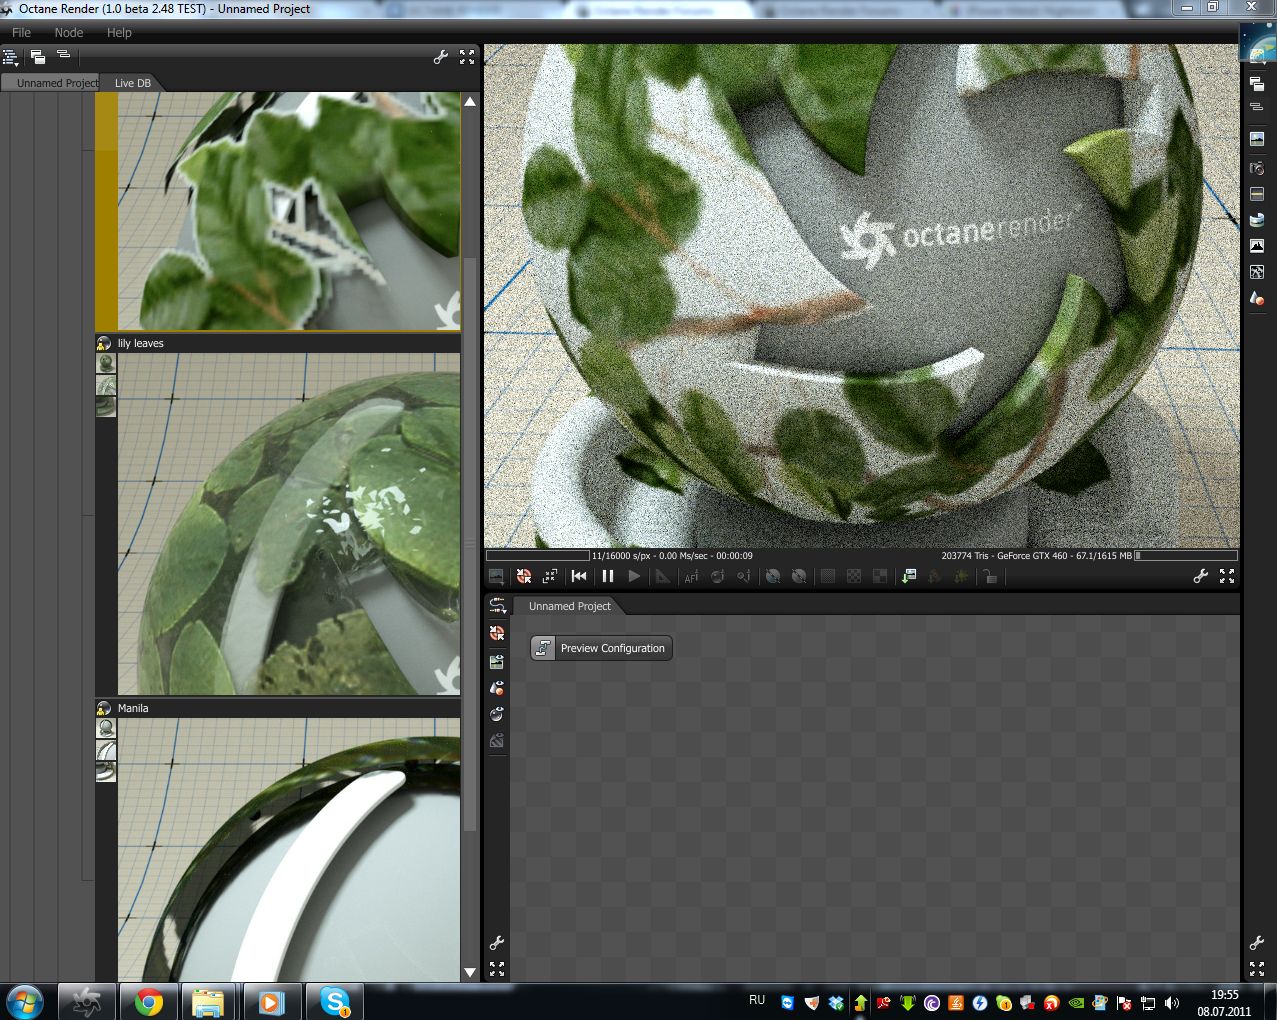The image size is (1277, 1020).
Task: Click the user icon beside lily leaves
Action: click(x=104, y=343)
